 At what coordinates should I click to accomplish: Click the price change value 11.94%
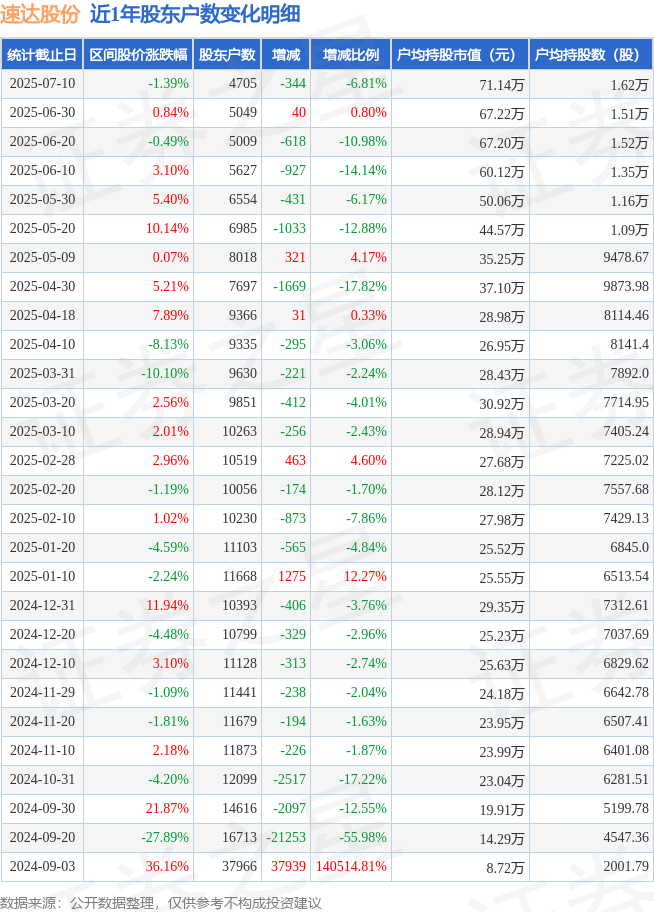coord(167,605)
